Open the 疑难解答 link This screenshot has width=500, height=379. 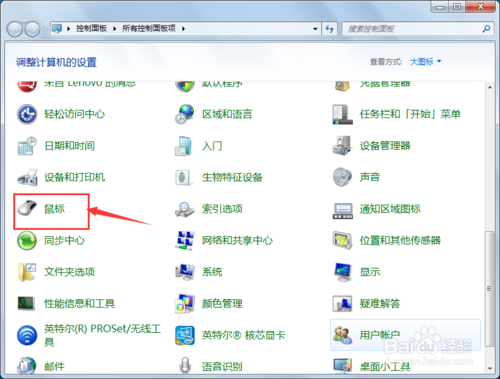point(380,303)
